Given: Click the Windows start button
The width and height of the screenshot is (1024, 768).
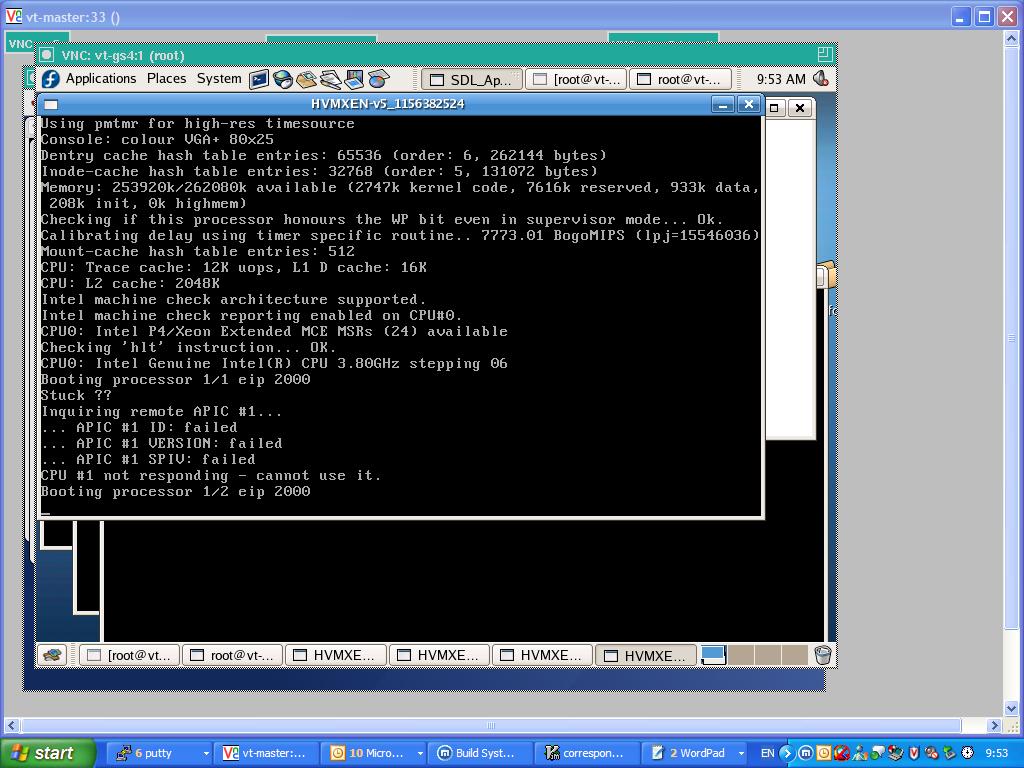Looking at the screenshot, I should [48, 753].
